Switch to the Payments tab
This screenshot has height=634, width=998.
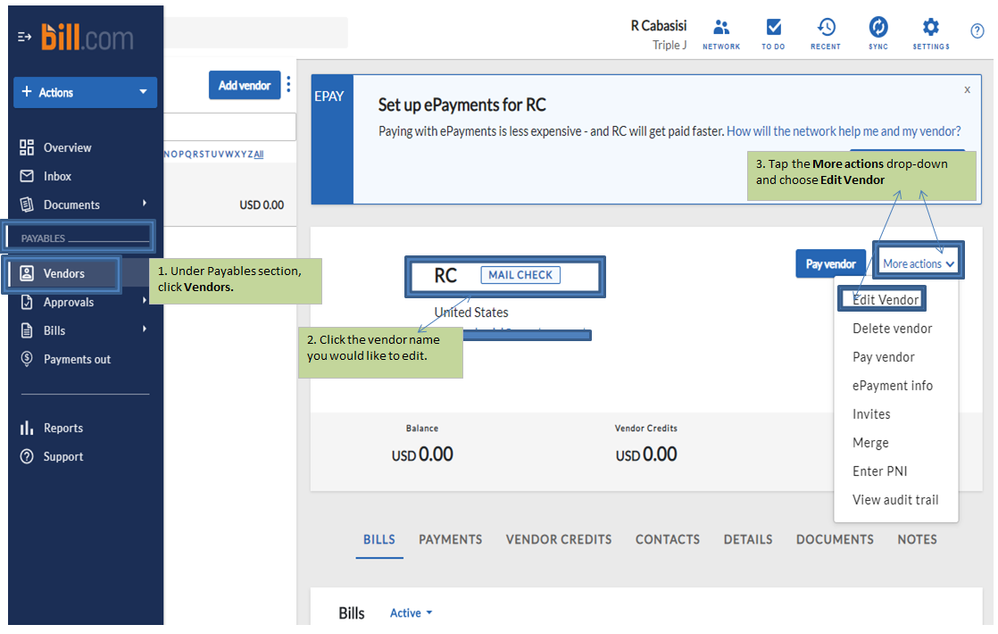(450, 539)
